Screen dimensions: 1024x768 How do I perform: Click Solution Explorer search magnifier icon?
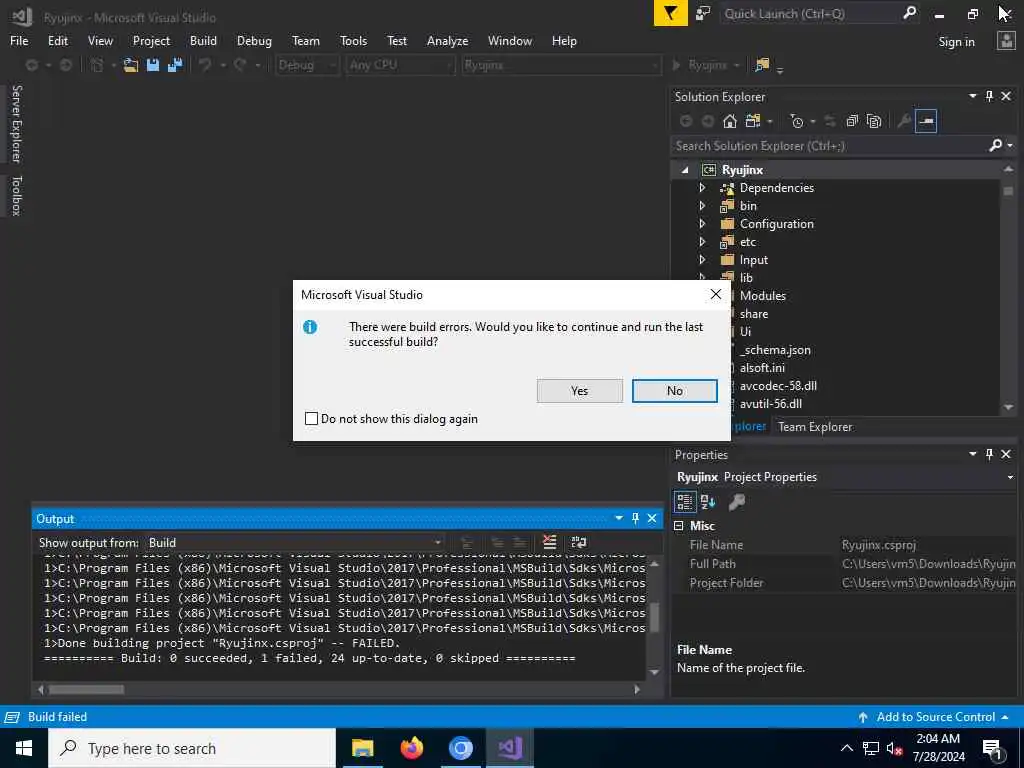pos(996,145)
